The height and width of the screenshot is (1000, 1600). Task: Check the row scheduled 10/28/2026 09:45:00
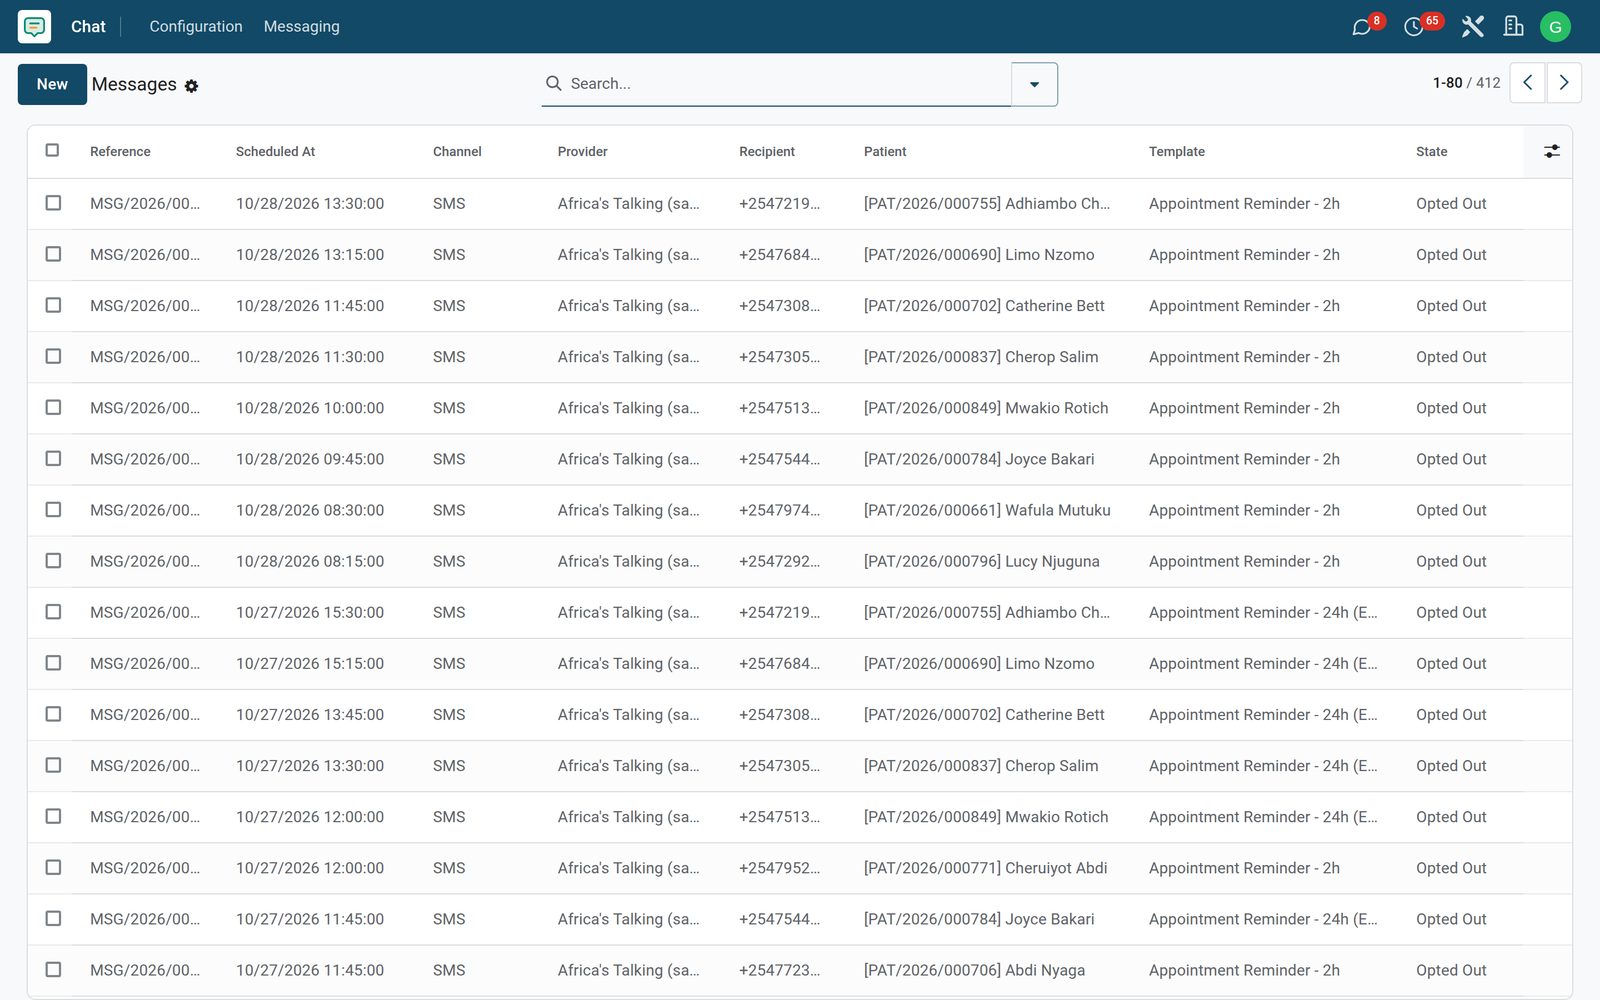53,458
